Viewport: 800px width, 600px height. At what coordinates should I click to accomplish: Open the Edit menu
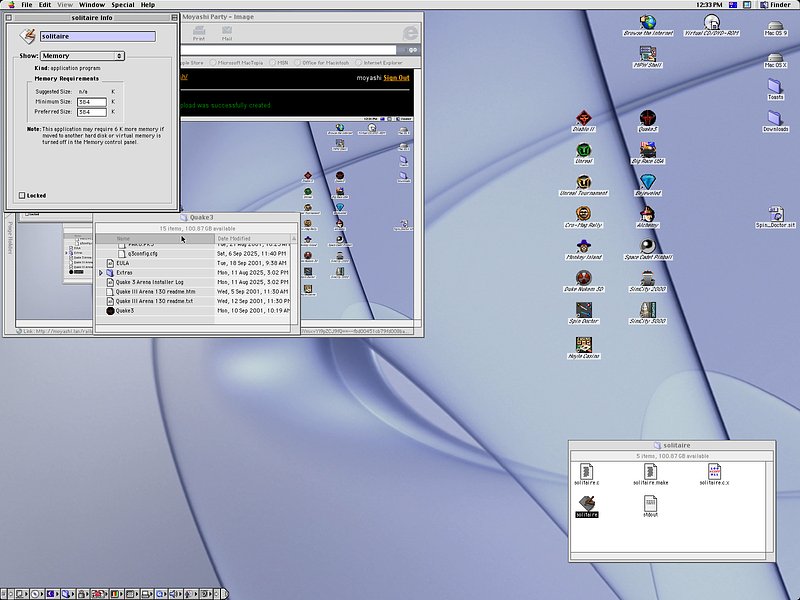45,5
